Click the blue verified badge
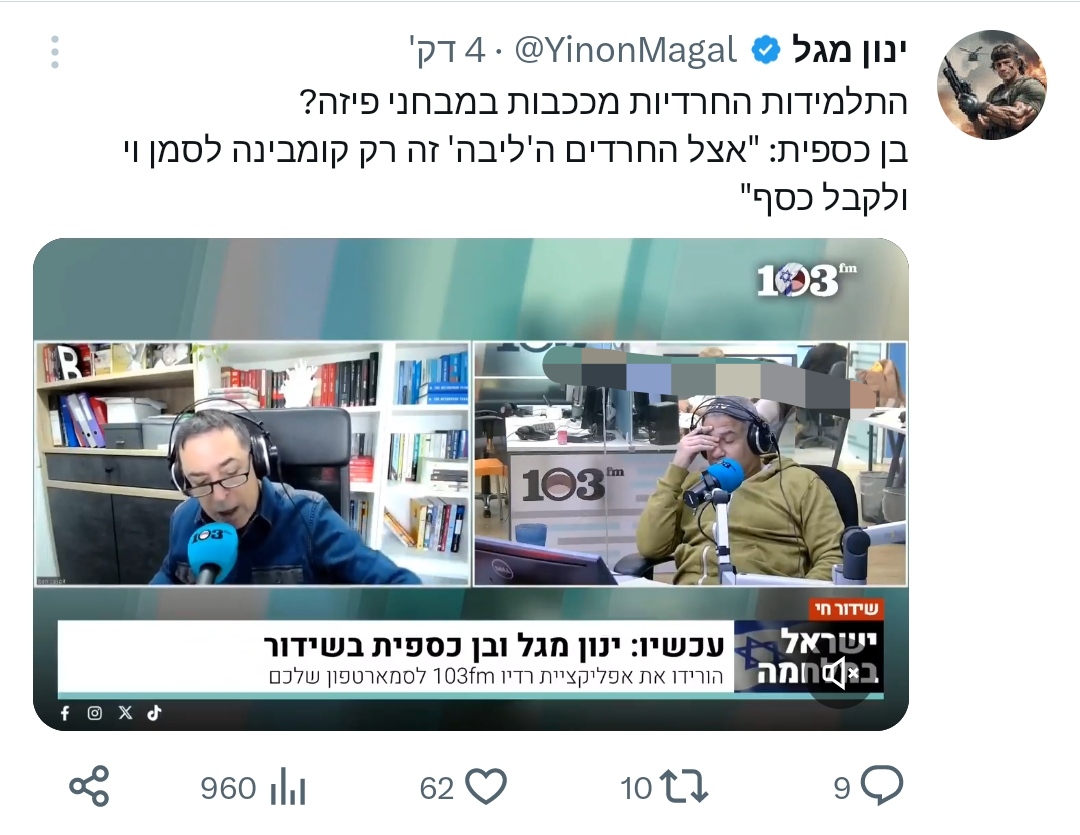Screen dimensions: 1080x835 [x=765, y=51]
